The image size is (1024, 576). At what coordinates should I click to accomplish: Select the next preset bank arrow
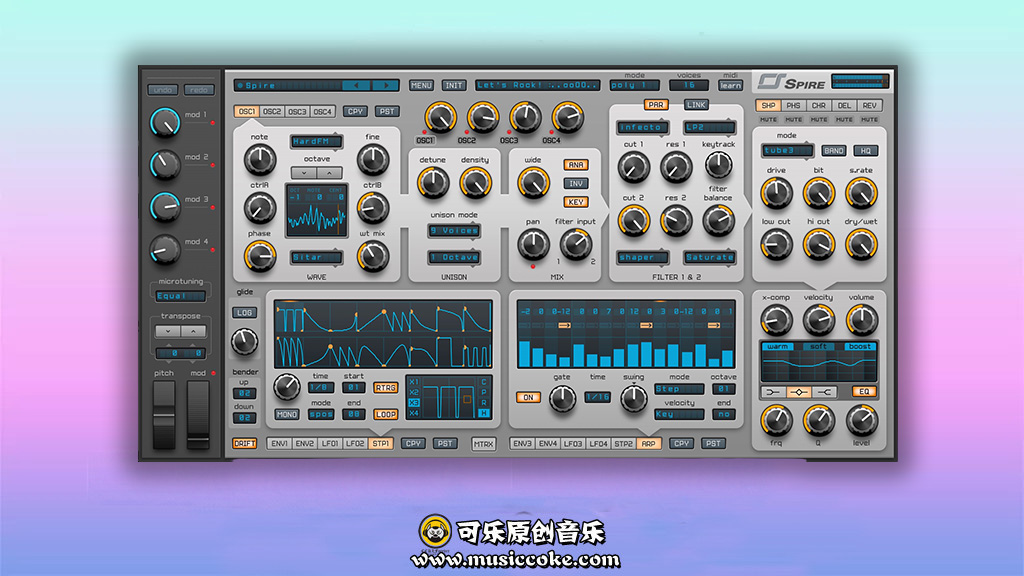(x=385, y=85)
